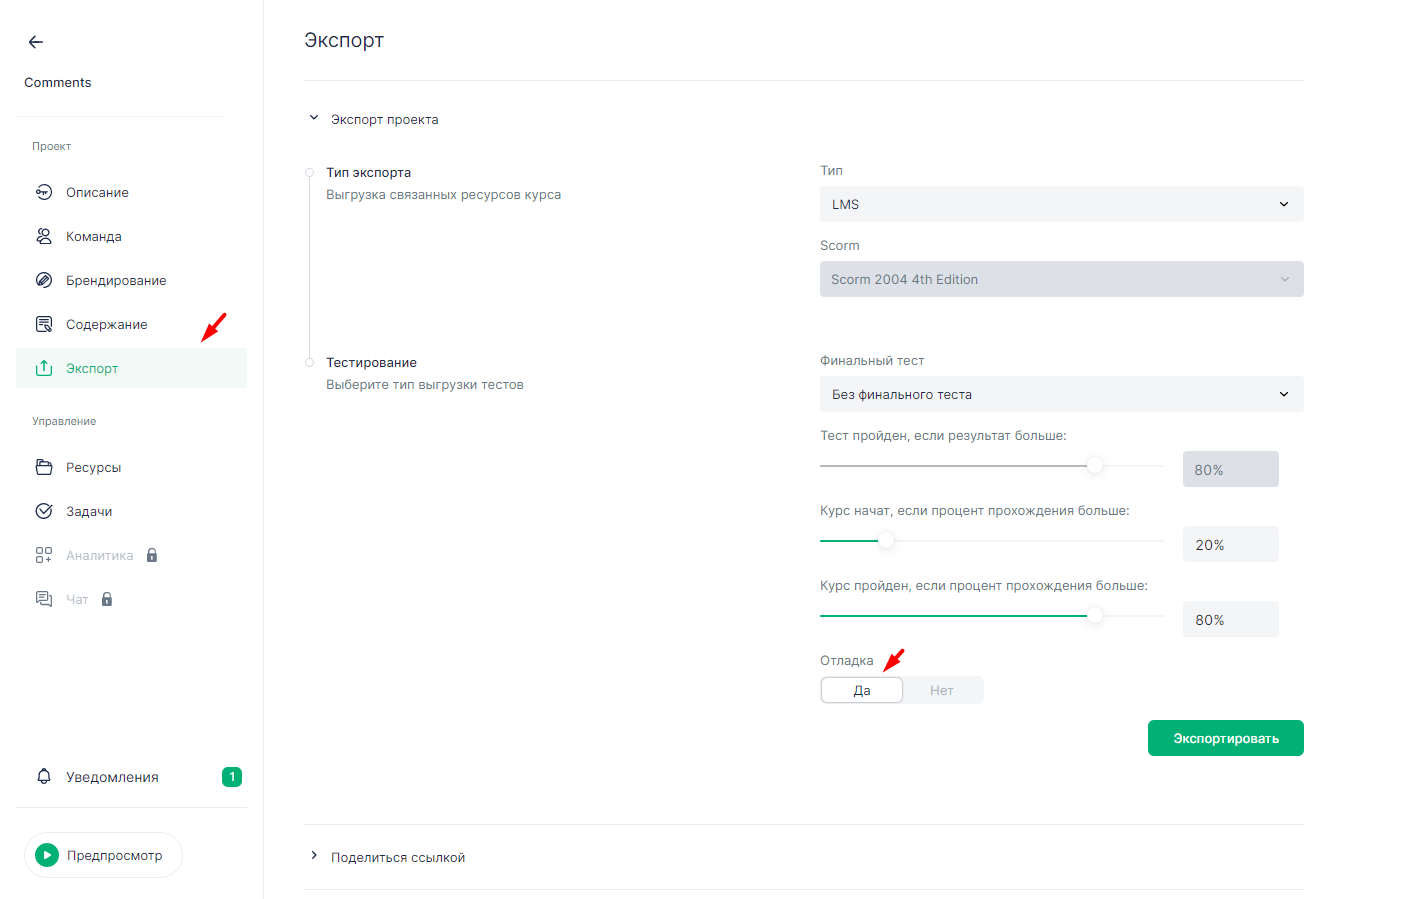This screenshot has height=899, width=1427.
Task: Open the Тип export dropdown showing LMS
Action: (1061, 204)
